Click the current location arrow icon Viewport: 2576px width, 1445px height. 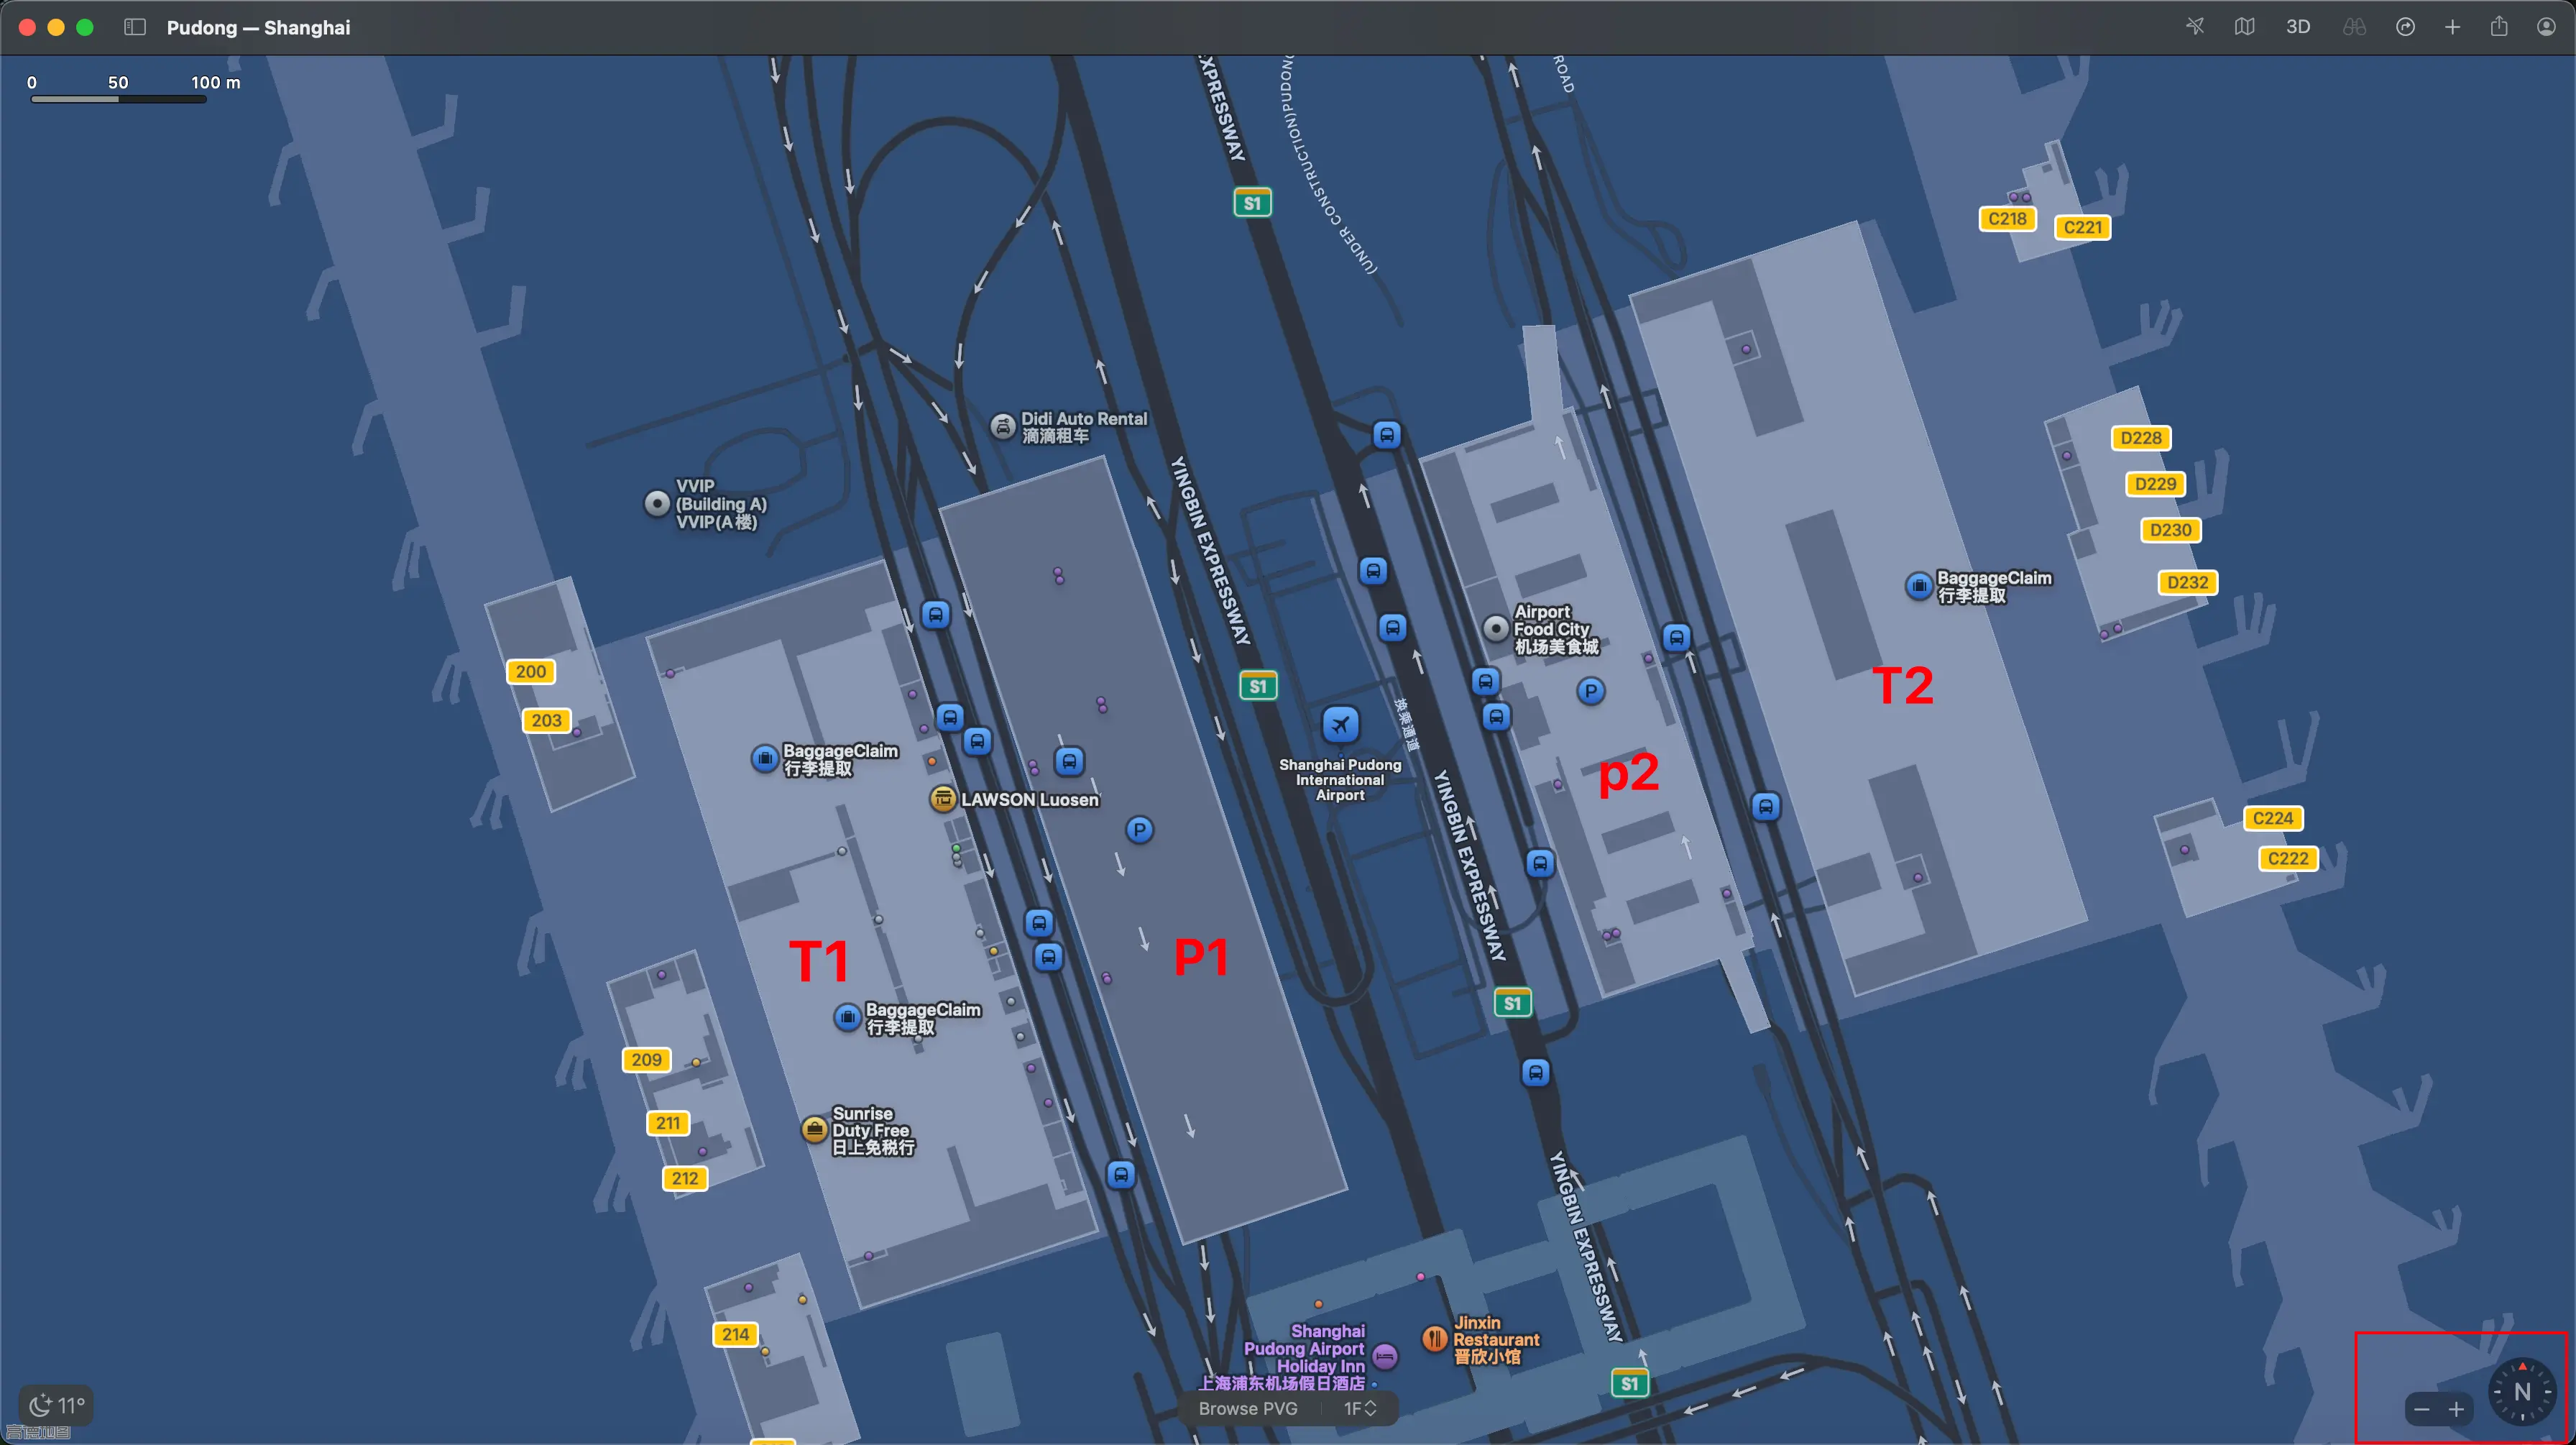pyautogui.click(x=2194, y=27)
